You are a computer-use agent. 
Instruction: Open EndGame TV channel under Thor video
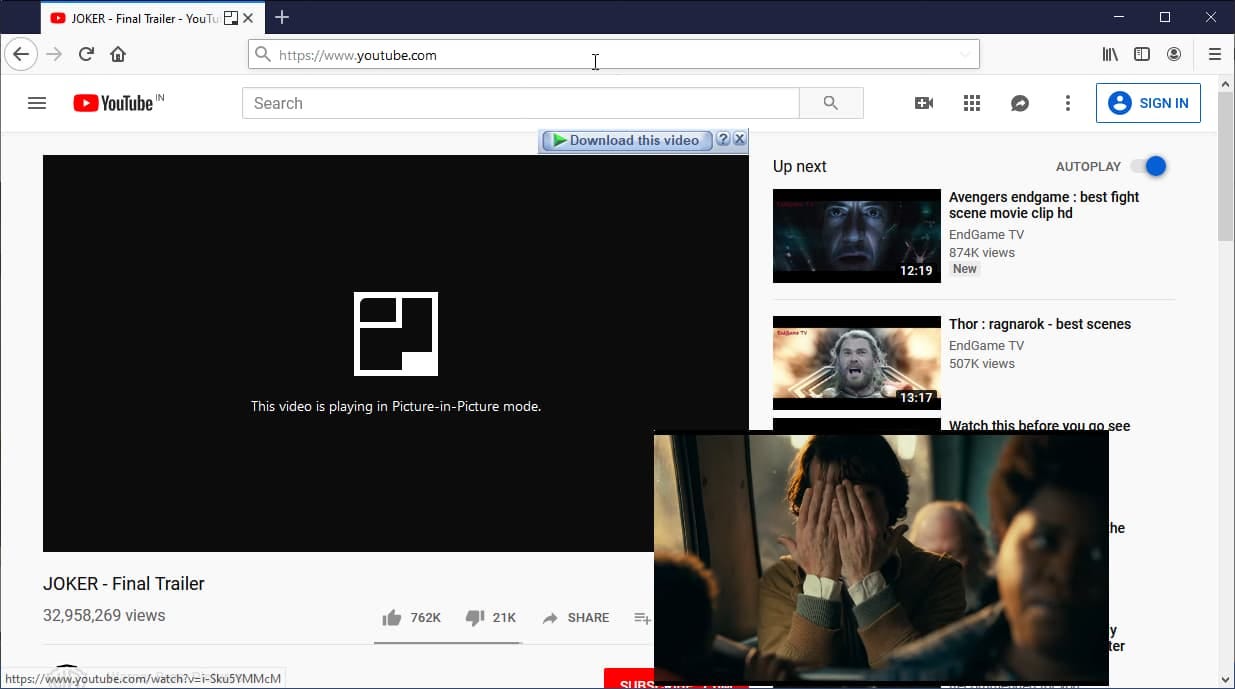point(986,346)
